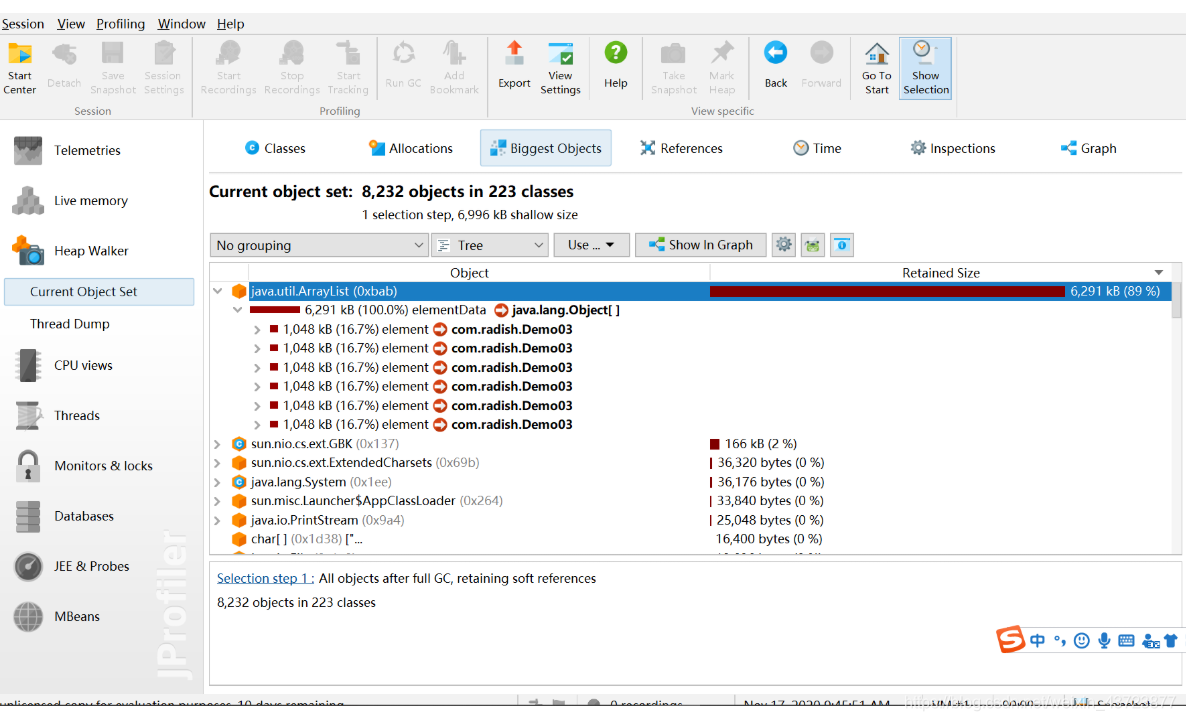Switch to the Classes view tab
1186x721 pixels.
pos(275,148)
